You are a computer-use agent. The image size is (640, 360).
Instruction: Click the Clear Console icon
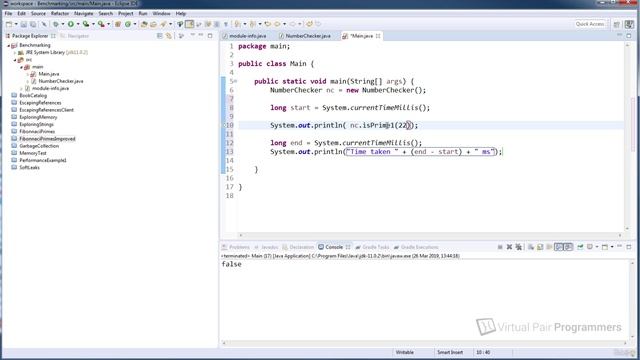tap(531, 247)
